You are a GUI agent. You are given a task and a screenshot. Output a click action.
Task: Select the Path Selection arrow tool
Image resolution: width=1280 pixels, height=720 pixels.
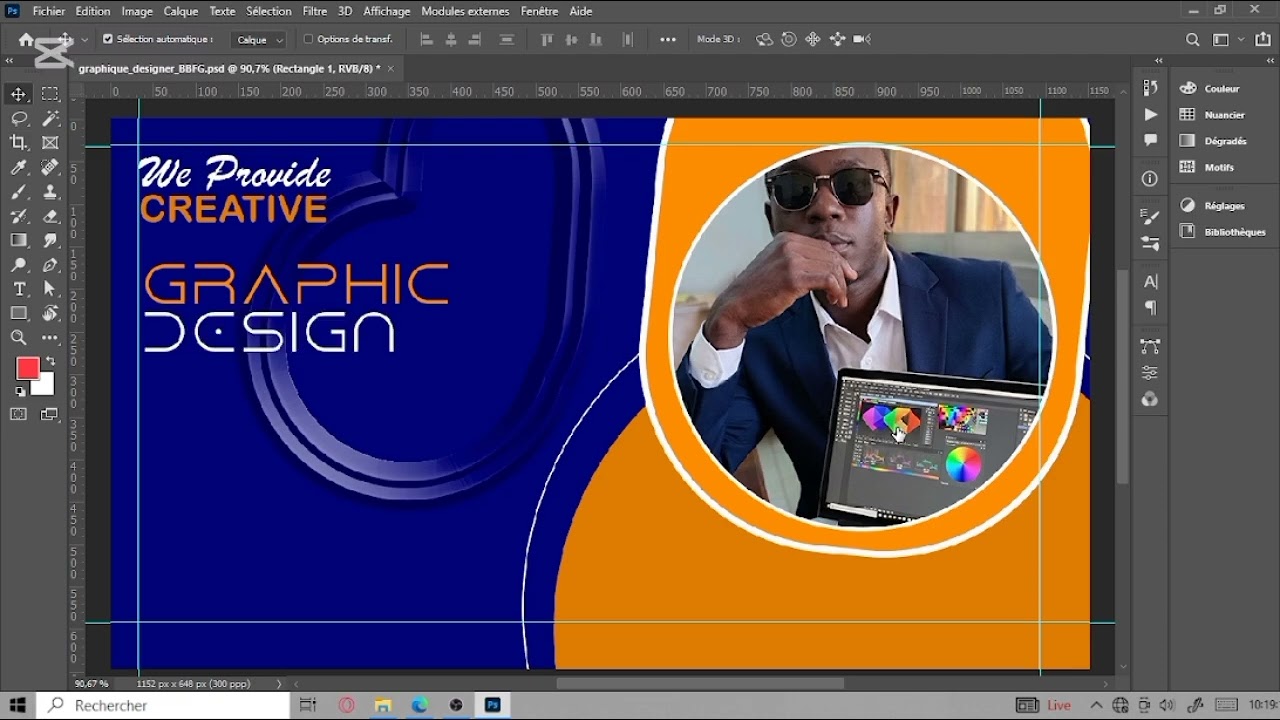(x=50, y=289)
